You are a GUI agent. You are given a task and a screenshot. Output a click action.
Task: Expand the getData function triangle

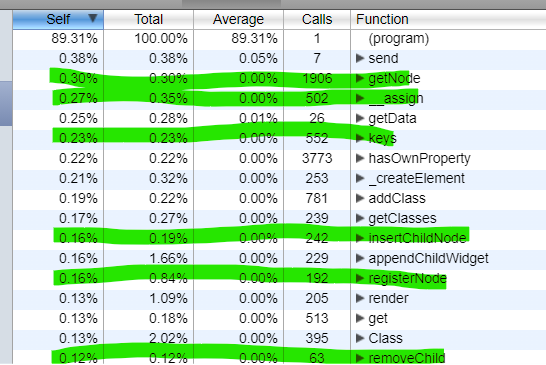pos(360,118)
